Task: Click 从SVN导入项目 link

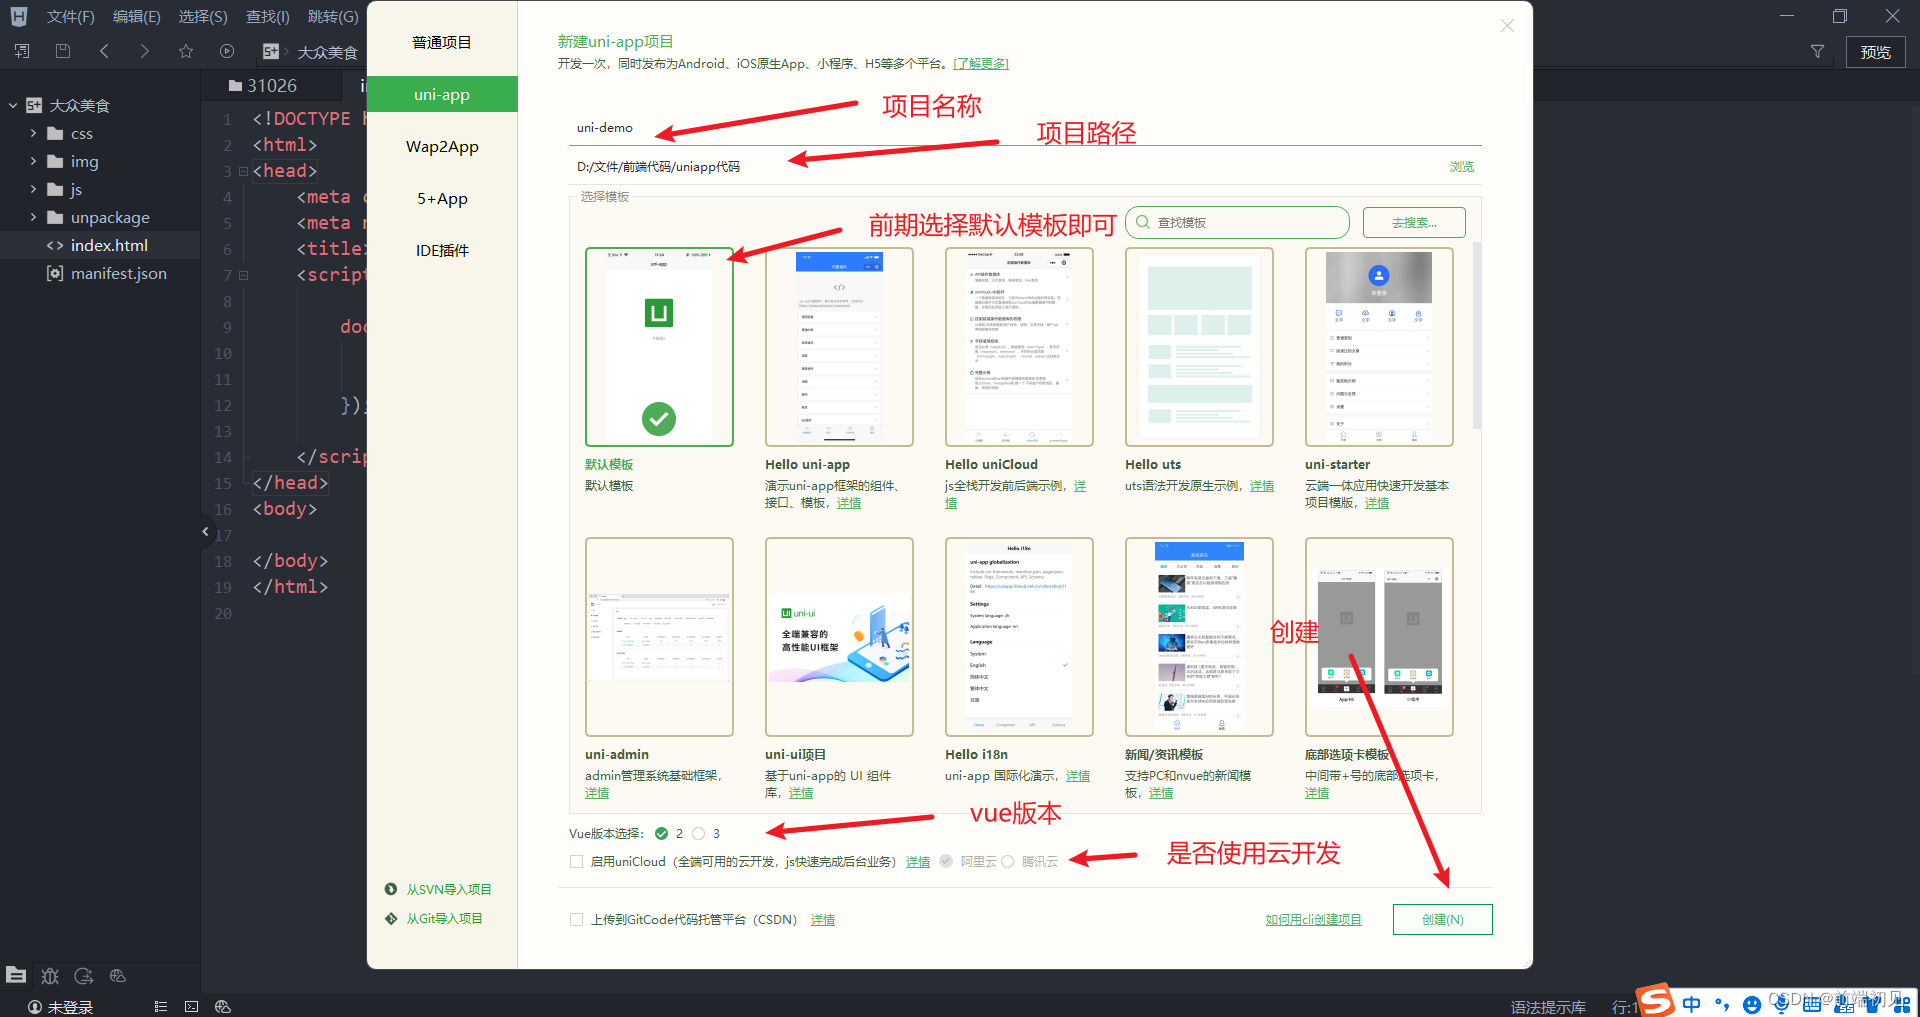Action: pyautogui.click(x=449, y=889)
